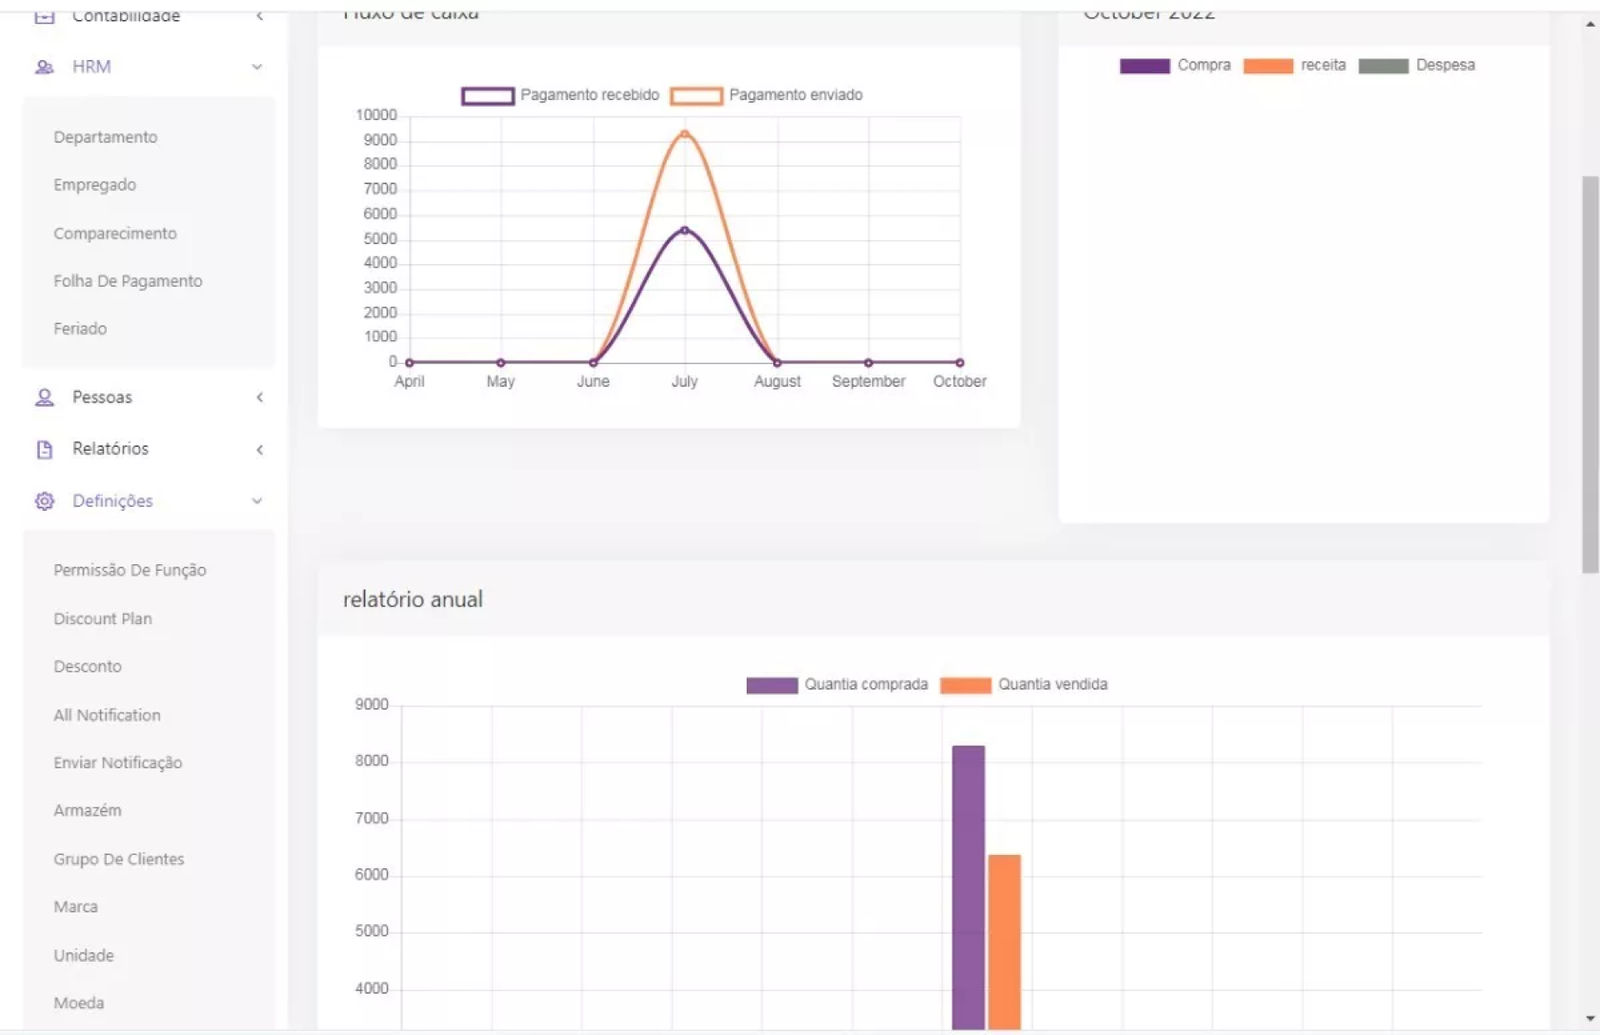The width and height of the screenshot is (1600, 1035).
Task: Click the Contabilidade icon at top of sidebar
Action: (44, 16)
